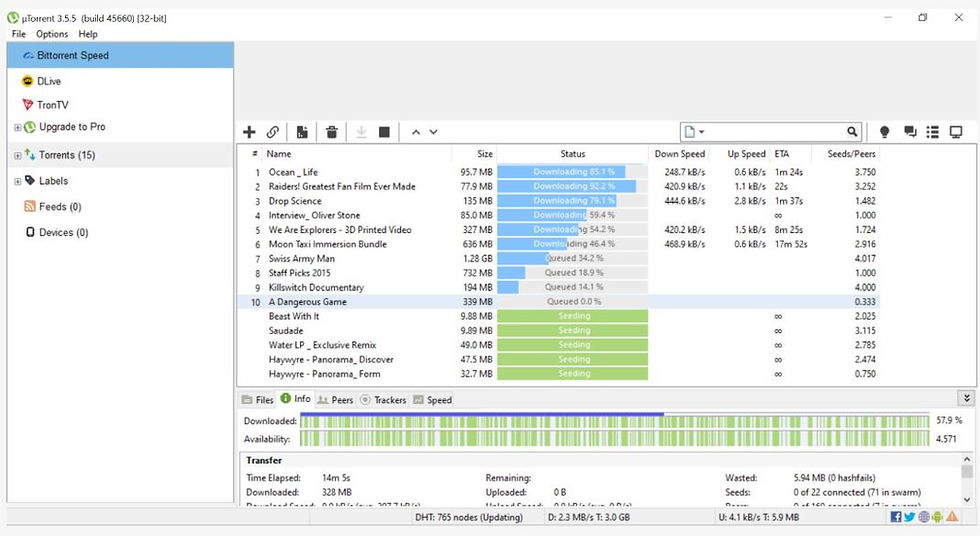Image resolution: width=980 pixels, height=536 pixels.
Task: Select Upgrade to Pro in sidebar
Action: tap(72, 127)
